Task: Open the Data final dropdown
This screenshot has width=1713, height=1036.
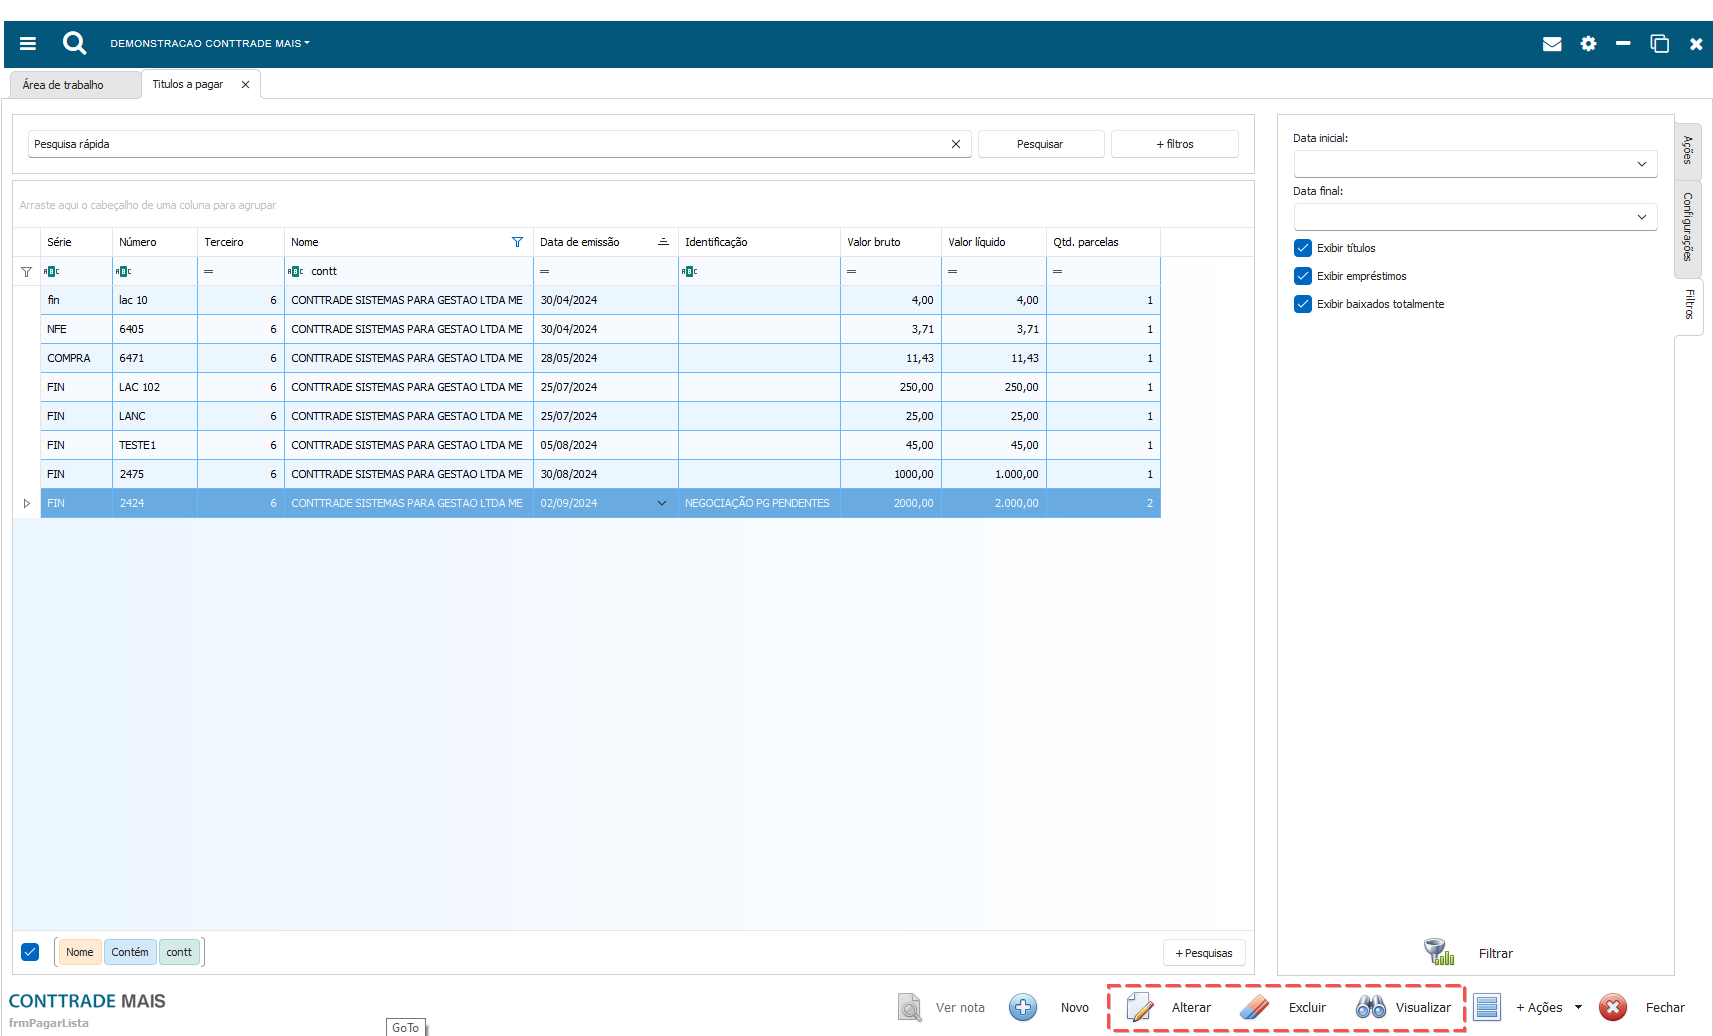Action: pyautogui.click(x=1641, y=217)
